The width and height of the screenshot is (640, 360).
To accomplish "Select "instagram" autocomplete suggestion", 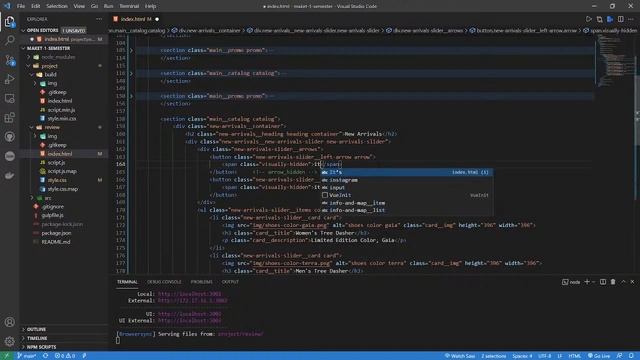I will [407, 180].
